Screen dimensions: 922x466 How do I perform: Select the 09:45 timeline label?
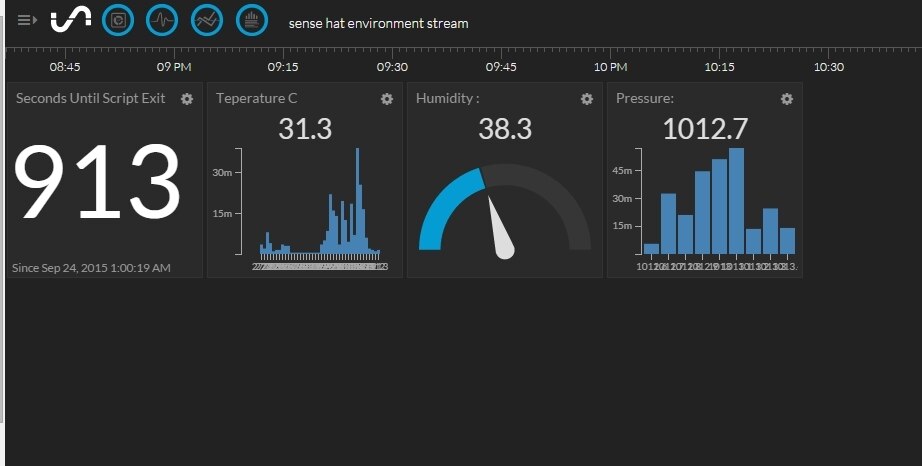pyautogui.click(x=501, y=67)
